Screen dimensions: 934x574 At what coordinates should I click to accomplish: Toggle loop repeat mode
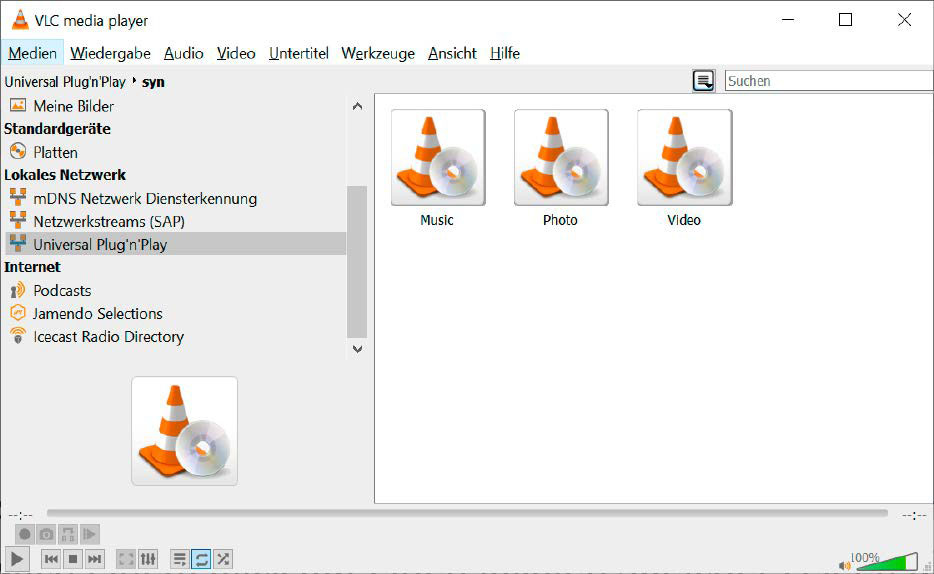[x=201, y=559]
